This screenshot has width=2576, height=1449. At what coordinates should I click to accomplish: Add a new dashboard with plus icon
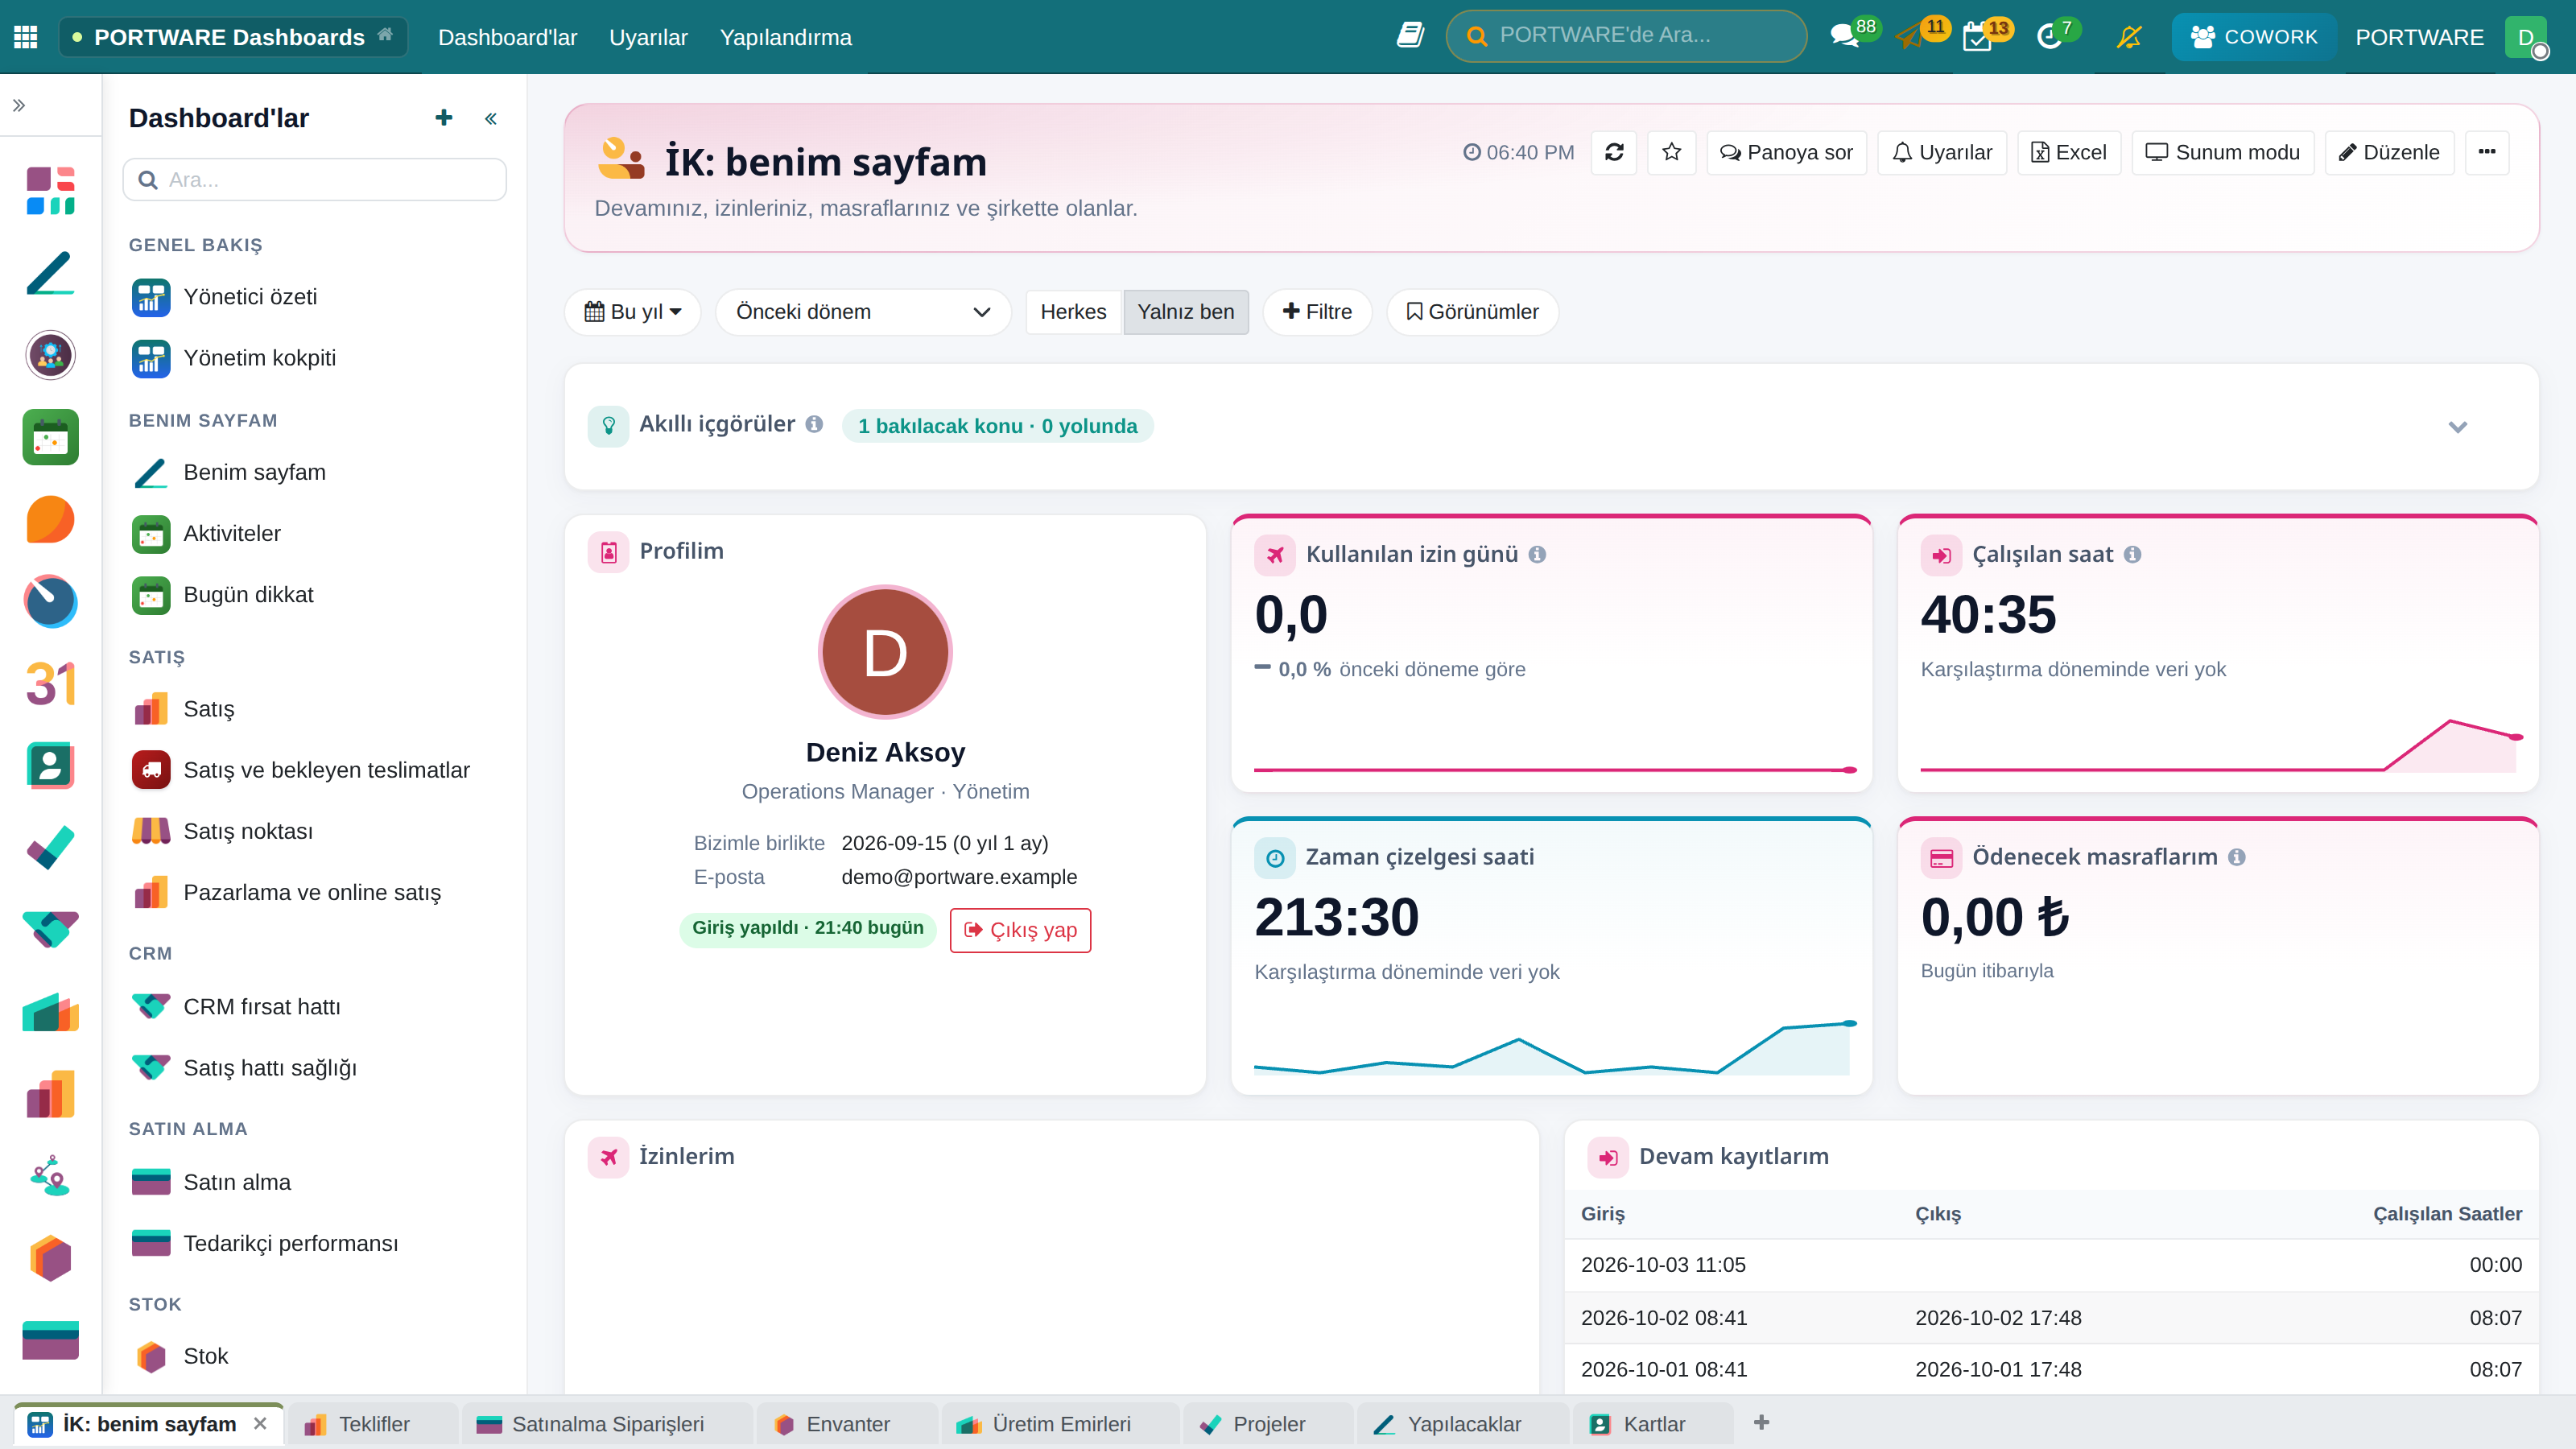pyautogui.click(x=444, y=118)
